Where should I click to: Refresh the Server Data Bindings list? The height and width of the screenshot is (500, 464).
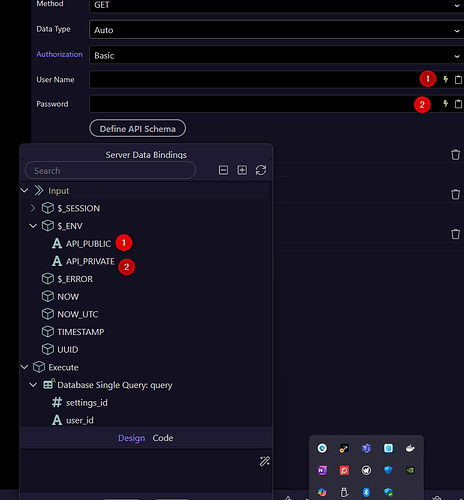pyautogui.click(x=261, y=170)
